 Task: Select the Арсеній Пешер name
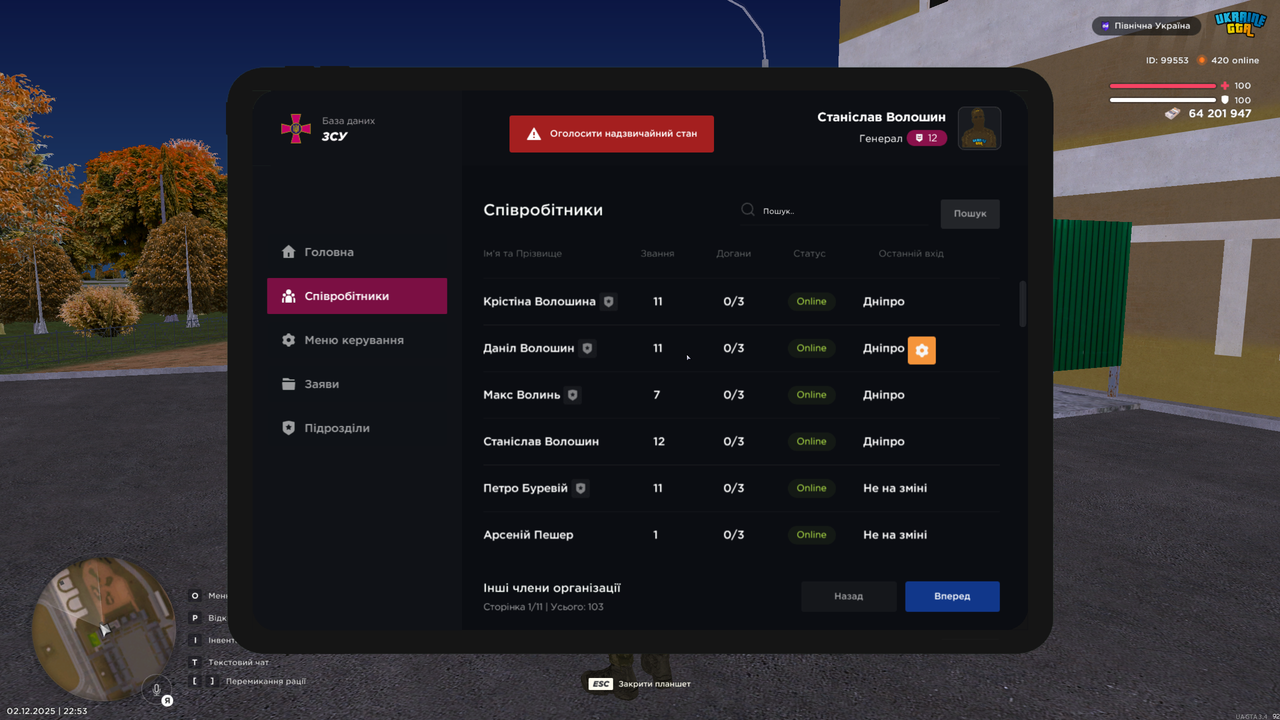pos(528,535)
